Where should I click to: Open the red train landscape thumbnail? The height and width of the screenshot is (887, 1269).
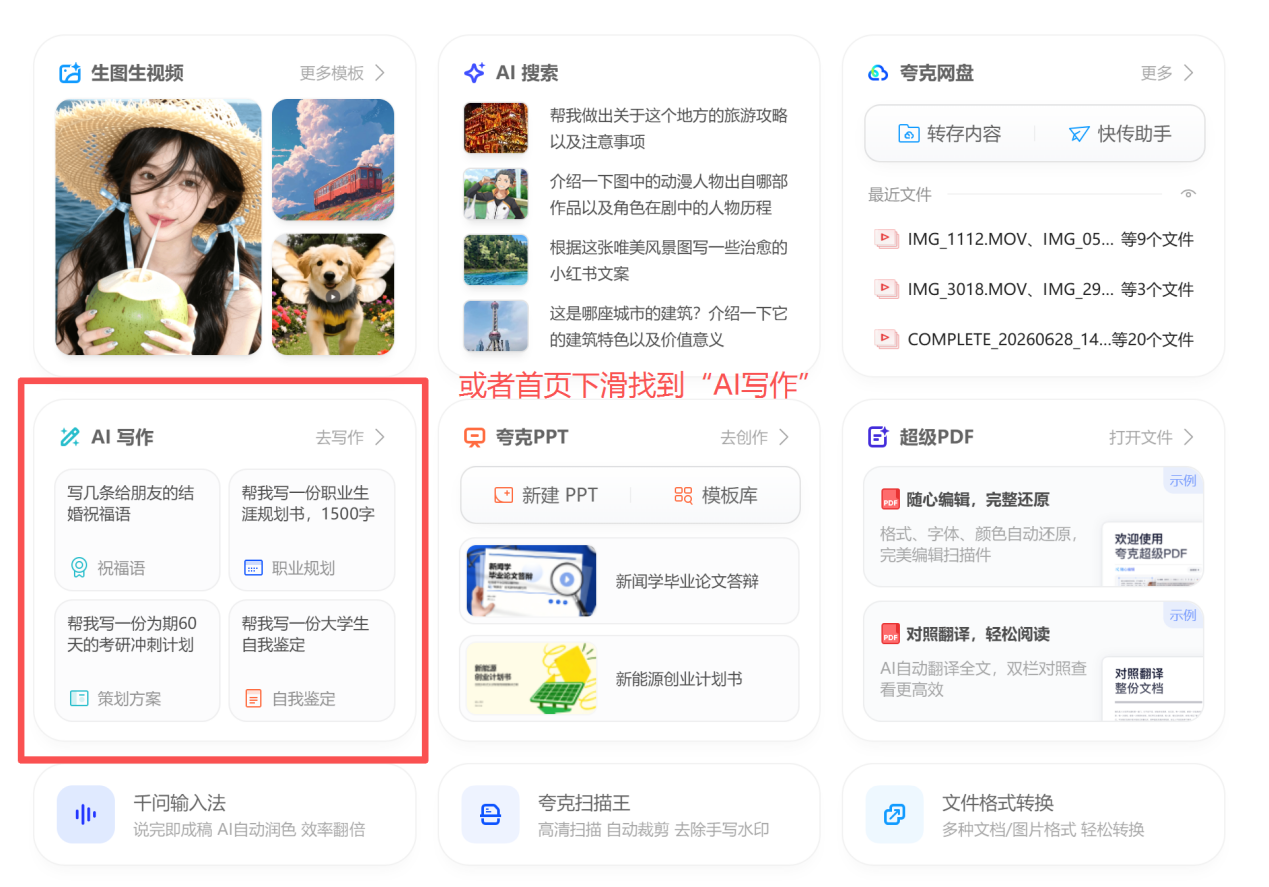[x=333, y=160]
